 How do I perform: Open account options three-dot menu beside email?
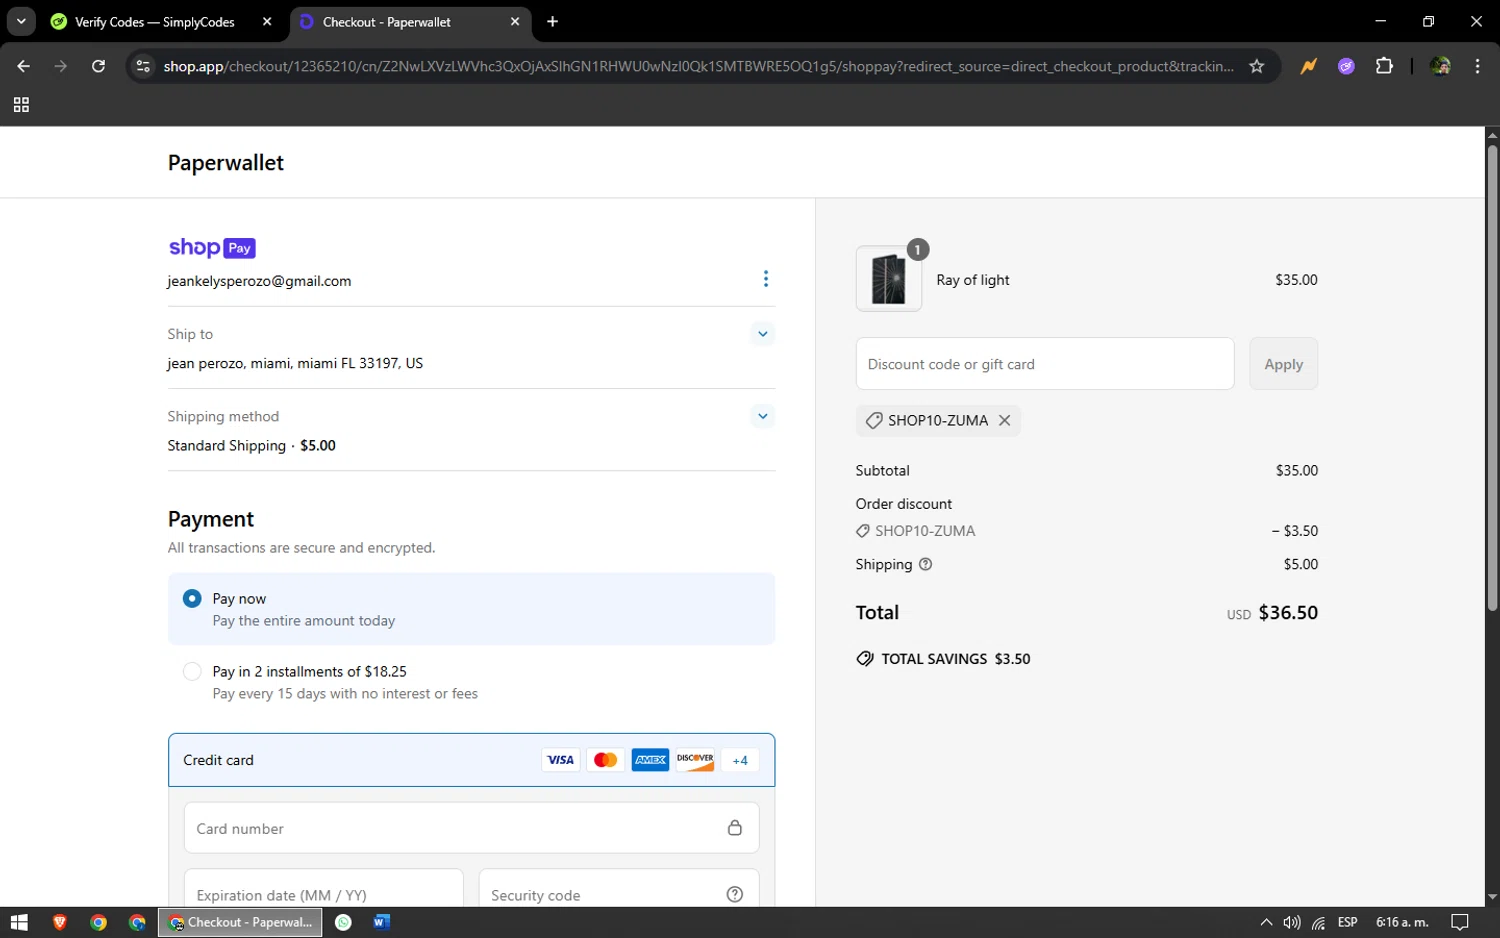pos(766,279)
